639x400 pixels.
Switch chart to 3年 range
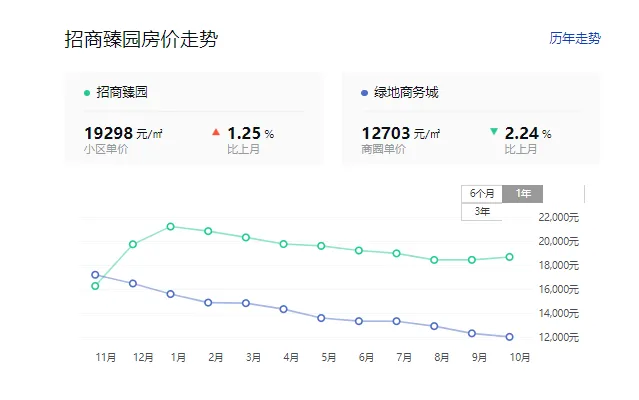(482, 211)
